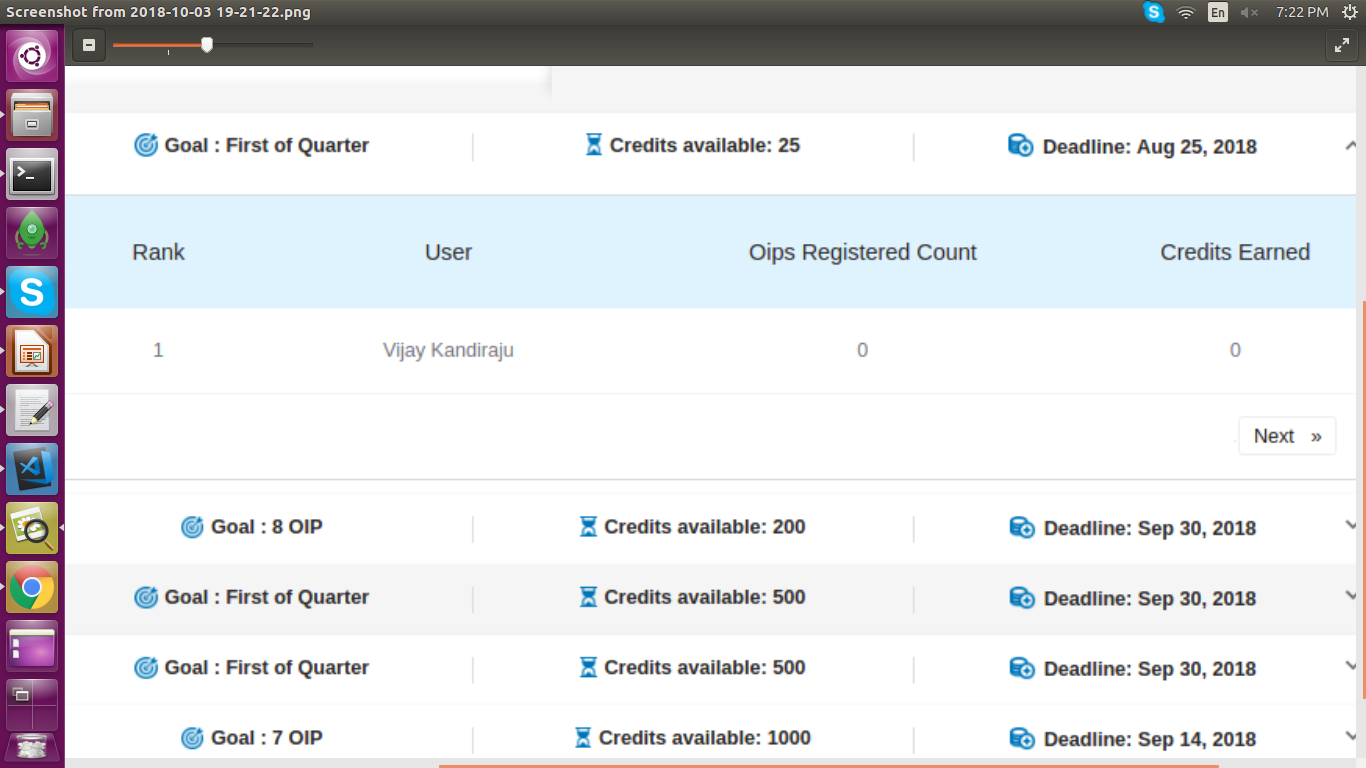Viewport: 1366px width, 768px height.
Task: Open the clock menu showing 7:22 PM
Action: pos(1300,12)
